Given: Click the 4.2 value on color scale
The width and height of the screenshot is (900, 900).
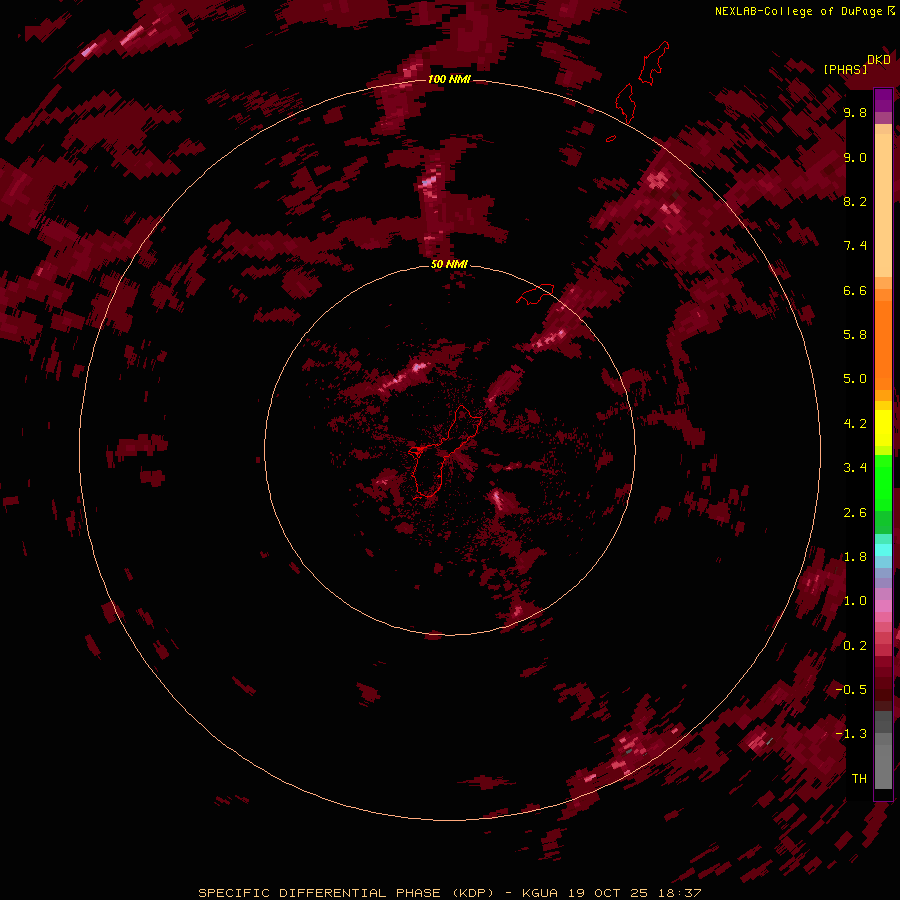Looking at the screenshot, I should tap(855, 424).
